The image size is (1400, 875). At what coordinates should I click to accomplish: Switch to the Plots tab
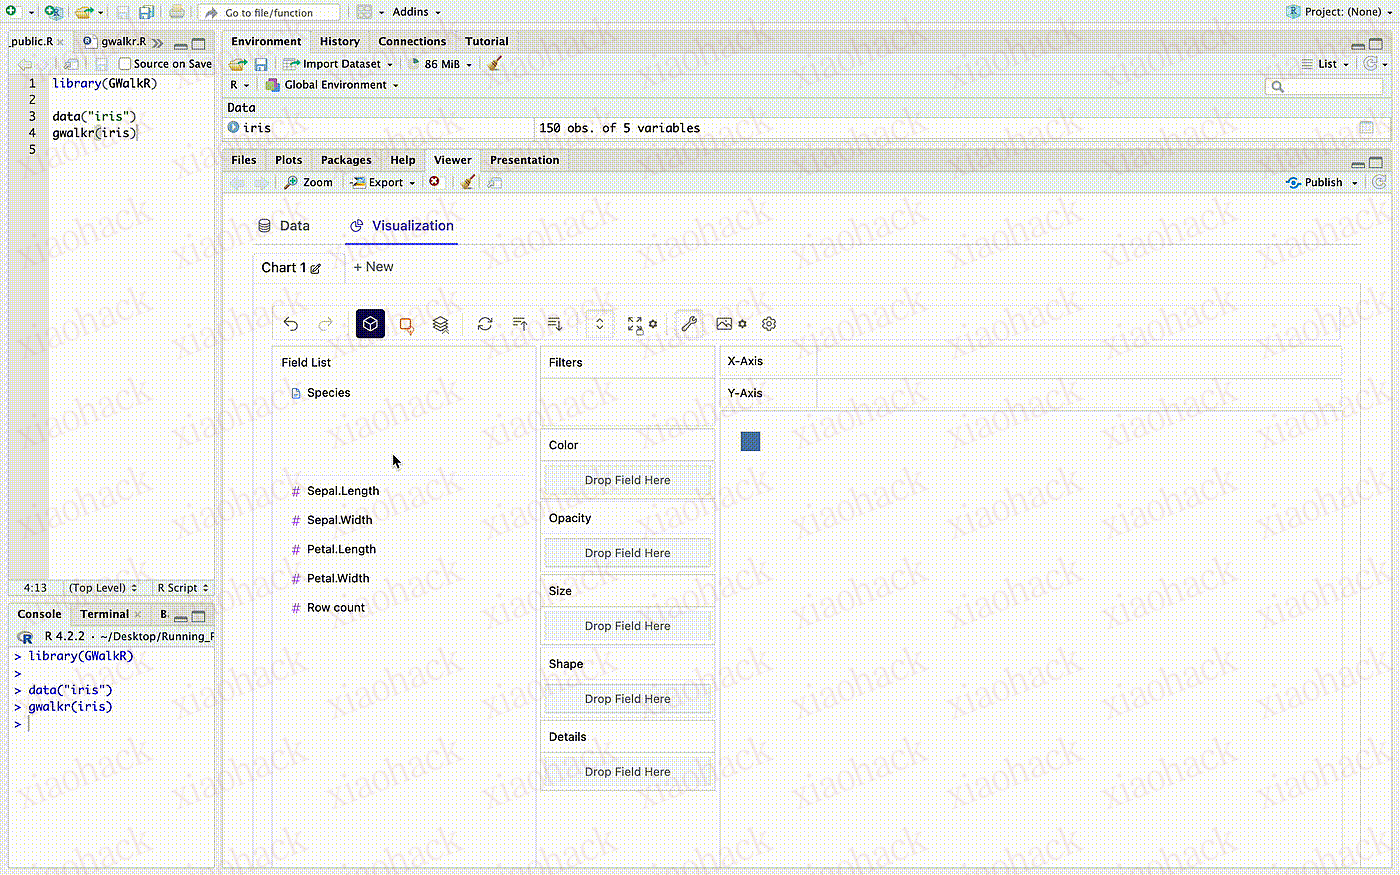click(288, 160)
